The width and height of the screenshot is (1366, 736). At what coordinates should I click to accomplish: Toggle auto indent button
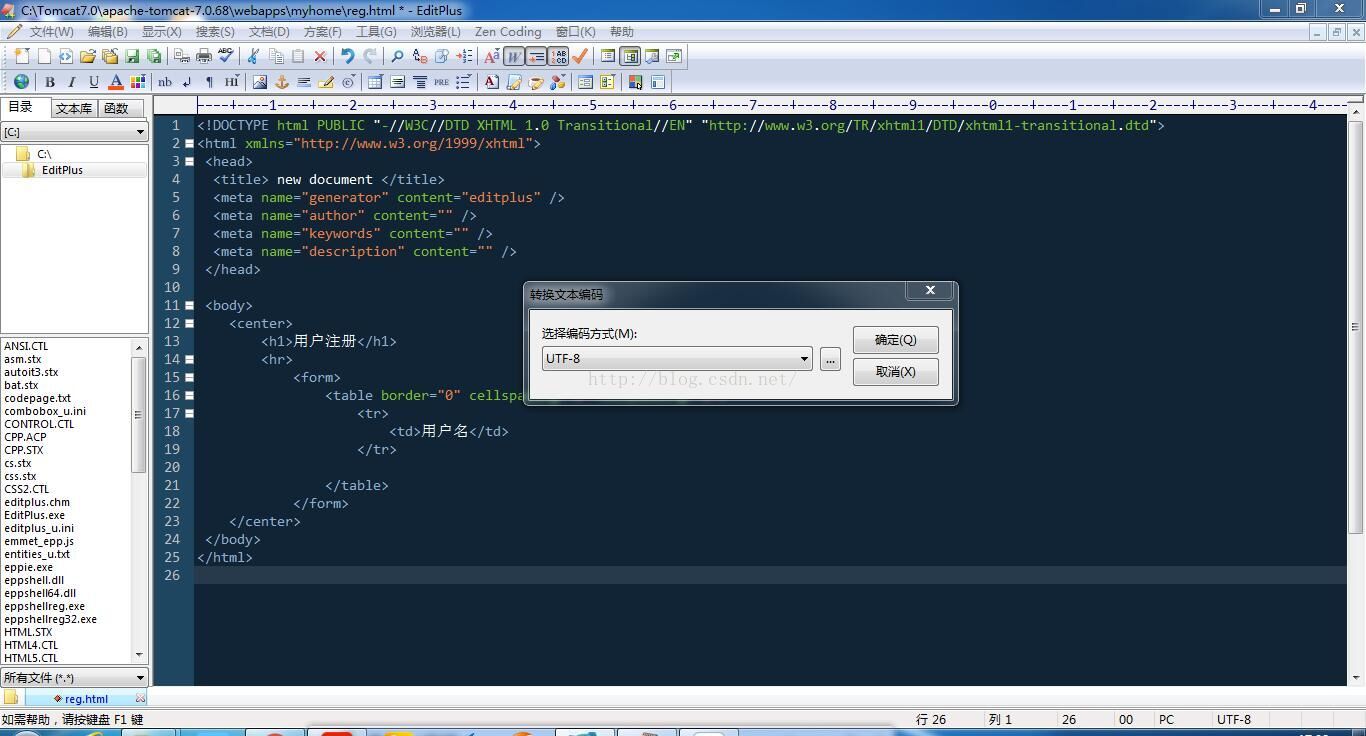tap(536, 56)
